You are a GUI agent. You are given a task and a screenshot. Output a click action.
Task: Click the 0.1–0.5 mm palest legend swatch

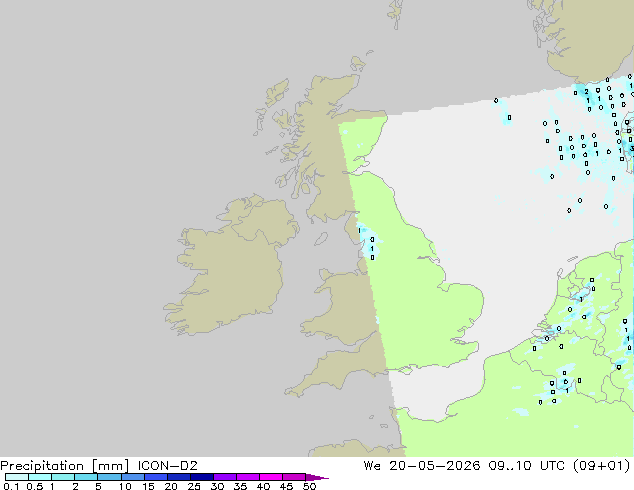(x=17, y=477)
